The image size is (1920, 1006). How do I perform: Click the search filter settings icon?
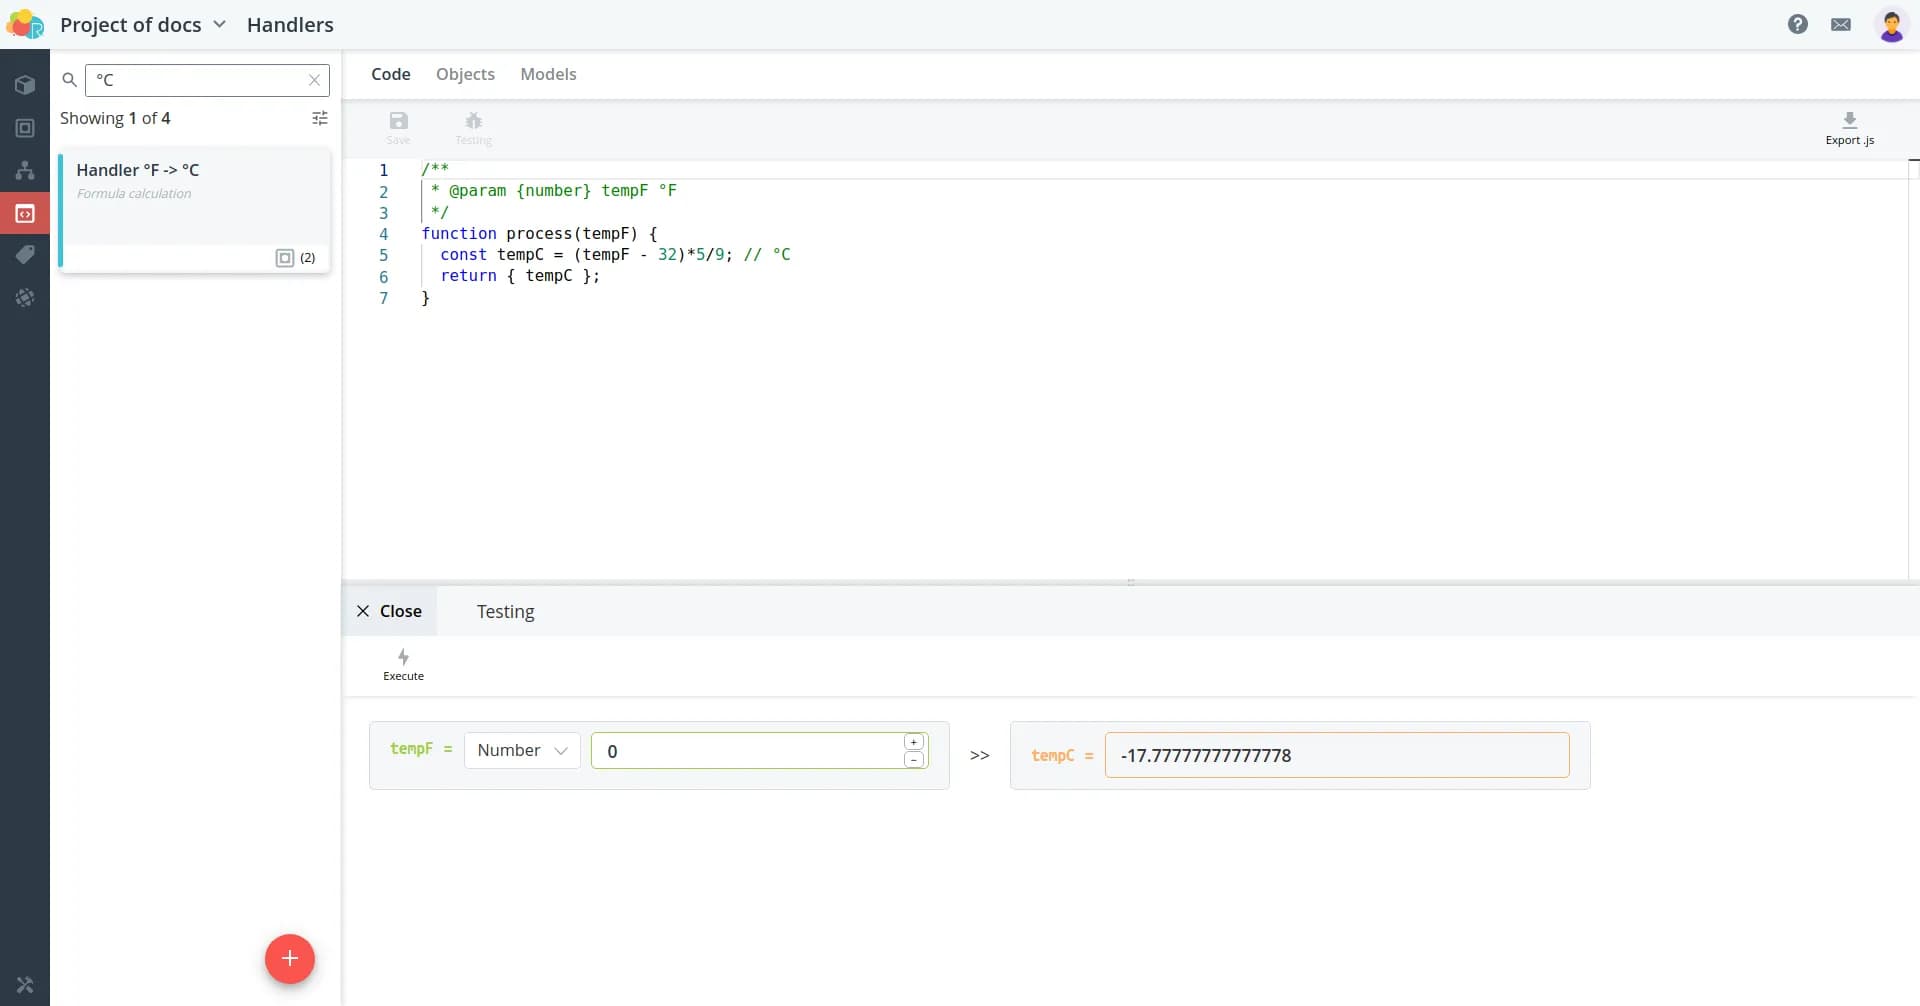[x=320, y=118]
